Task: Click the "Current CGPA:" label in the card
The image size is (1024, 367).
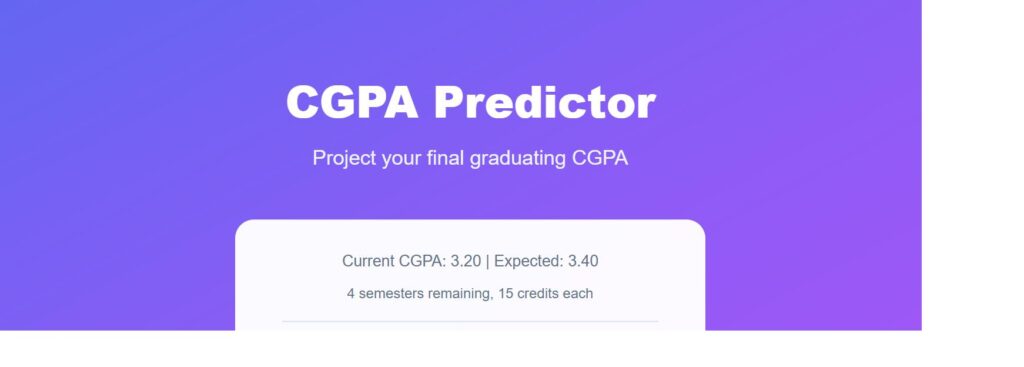Action: click(x=394, y=261)
